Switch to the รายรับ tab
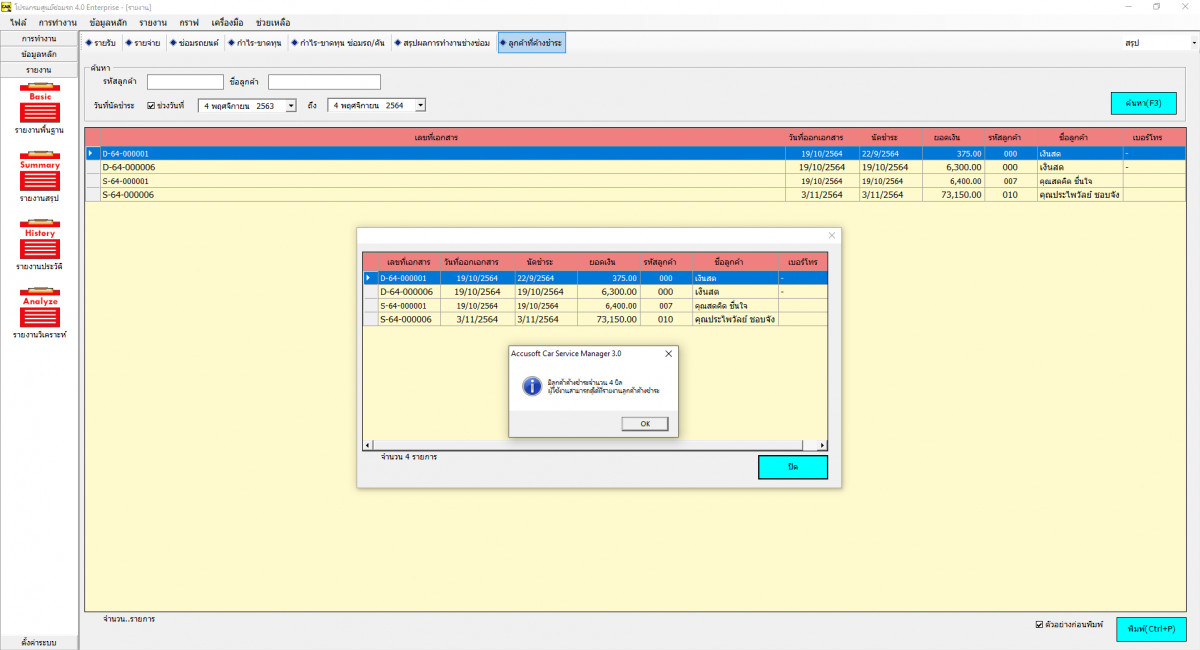This screenshot has width=1200, height=650. click(x=101, y=43)
